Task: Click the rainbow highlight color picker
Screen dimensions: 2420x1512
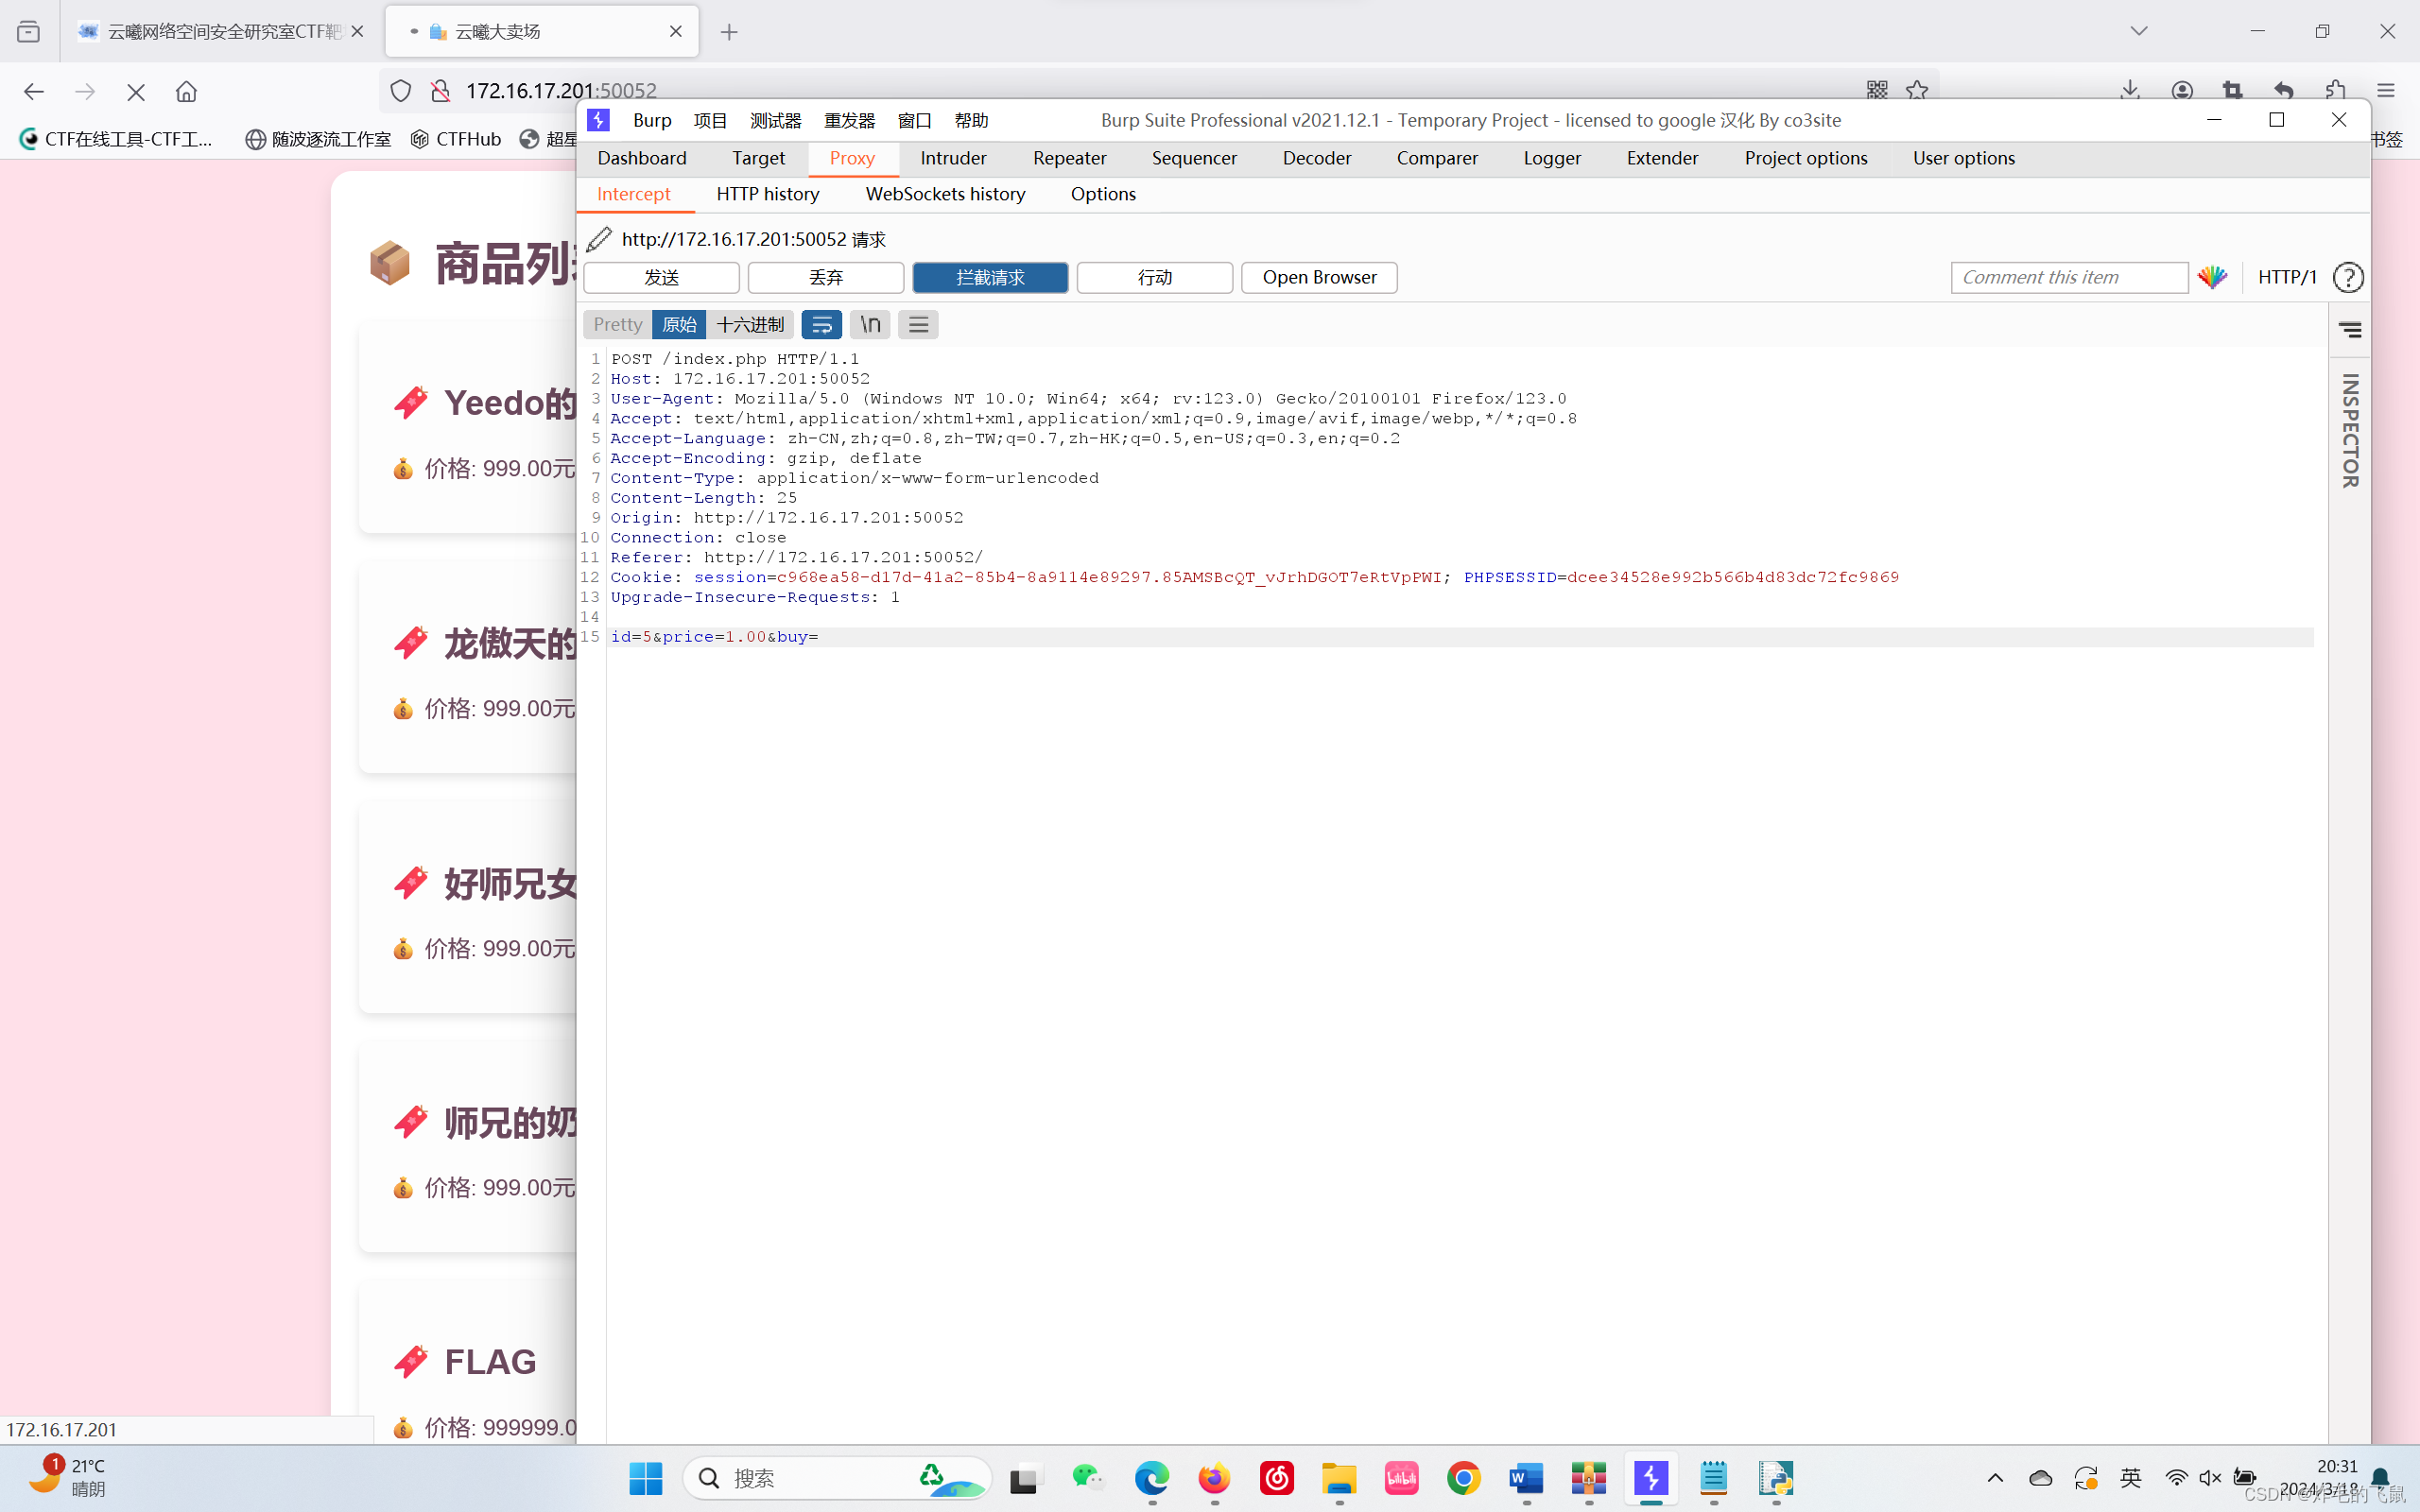Action: [2212, 277]
